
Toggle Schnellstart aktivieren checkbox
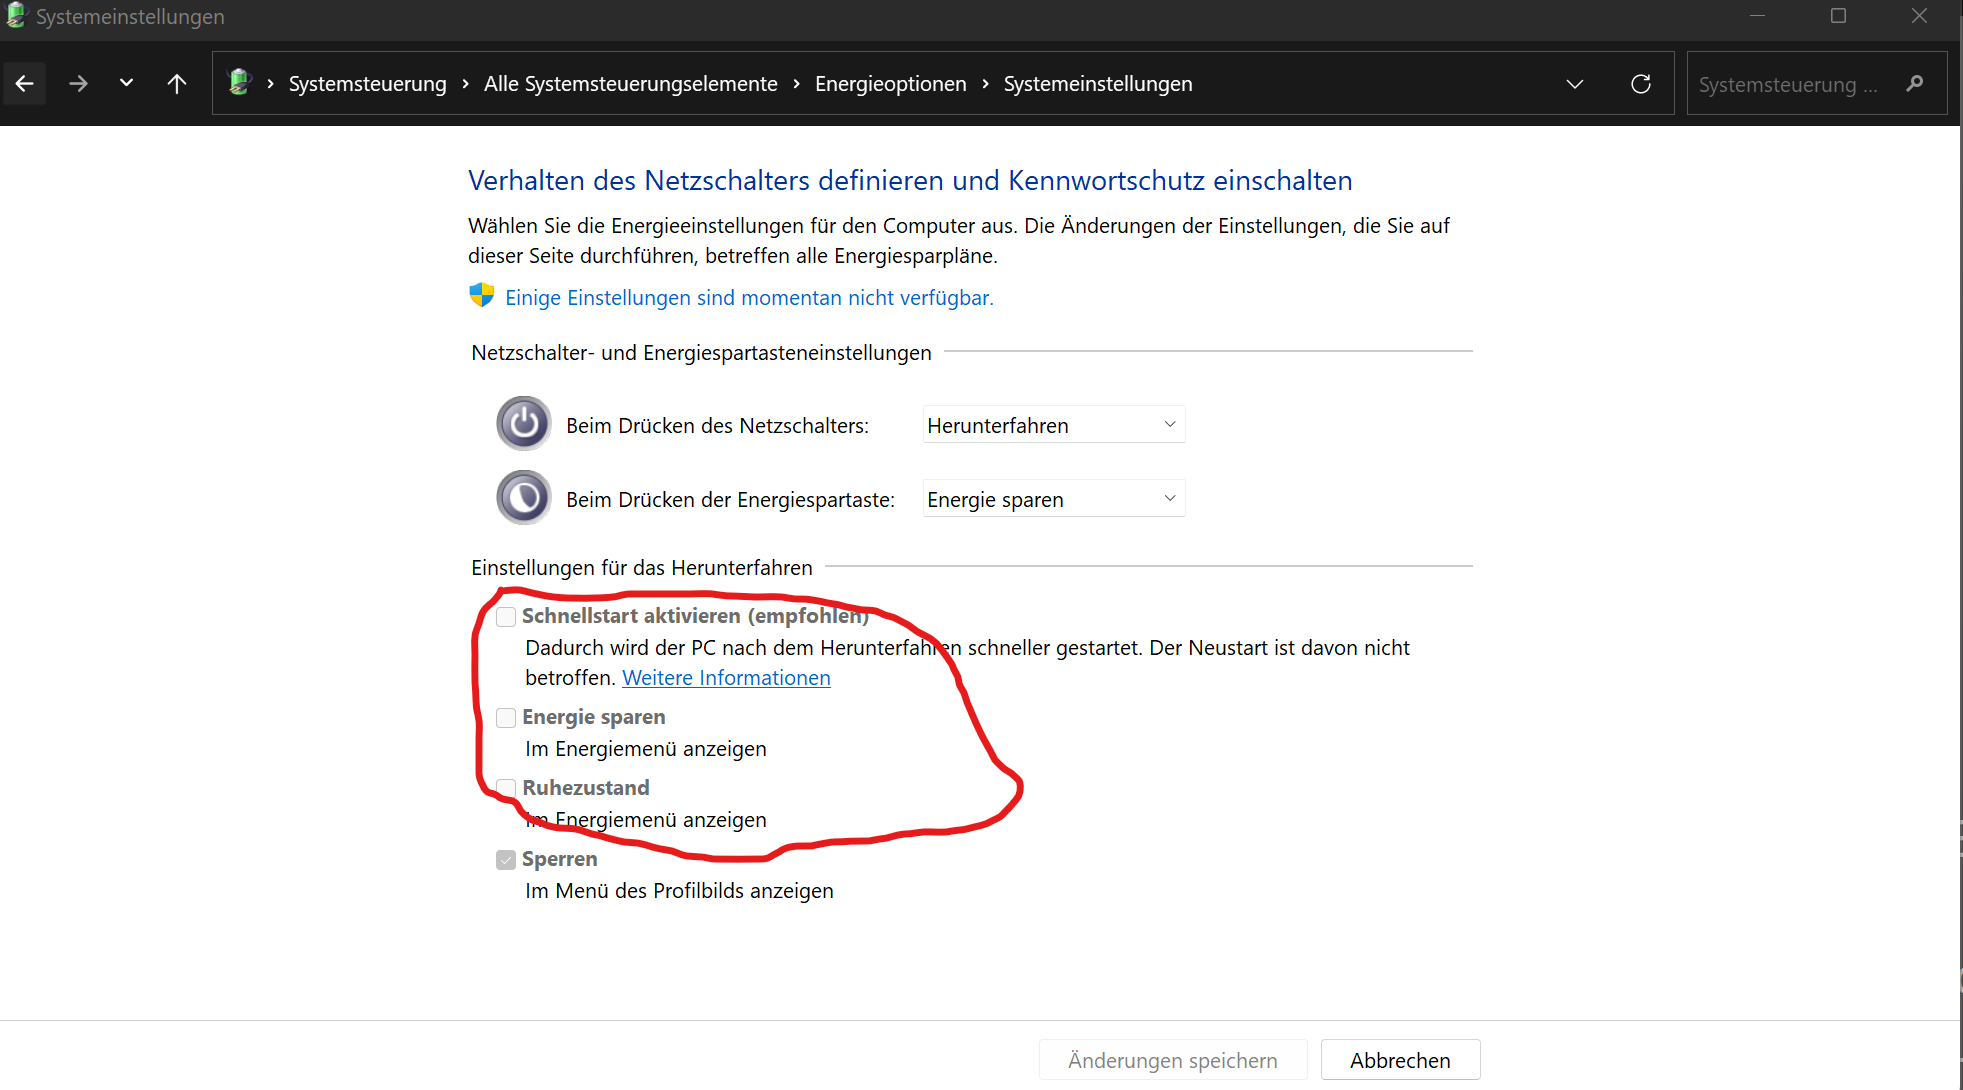tap(506, 617)
